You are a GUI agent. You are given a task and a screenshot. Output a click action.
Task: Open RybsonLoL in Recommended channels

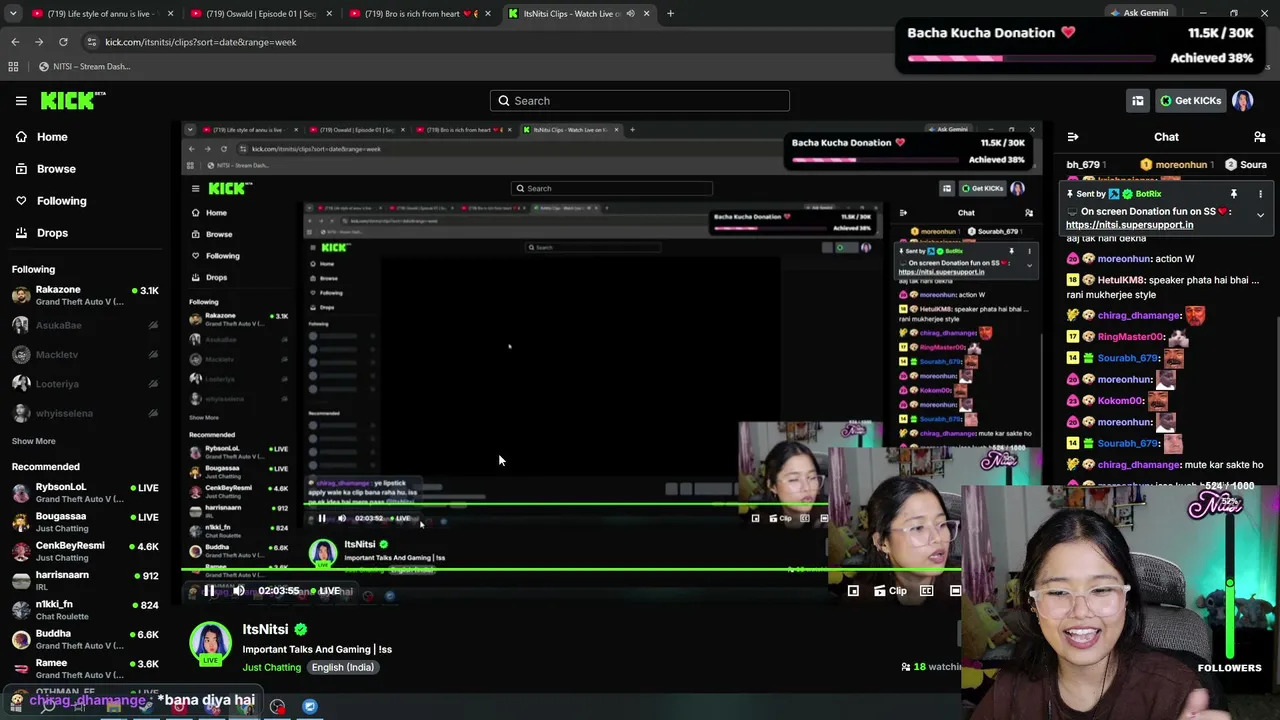tap(85, 492)
